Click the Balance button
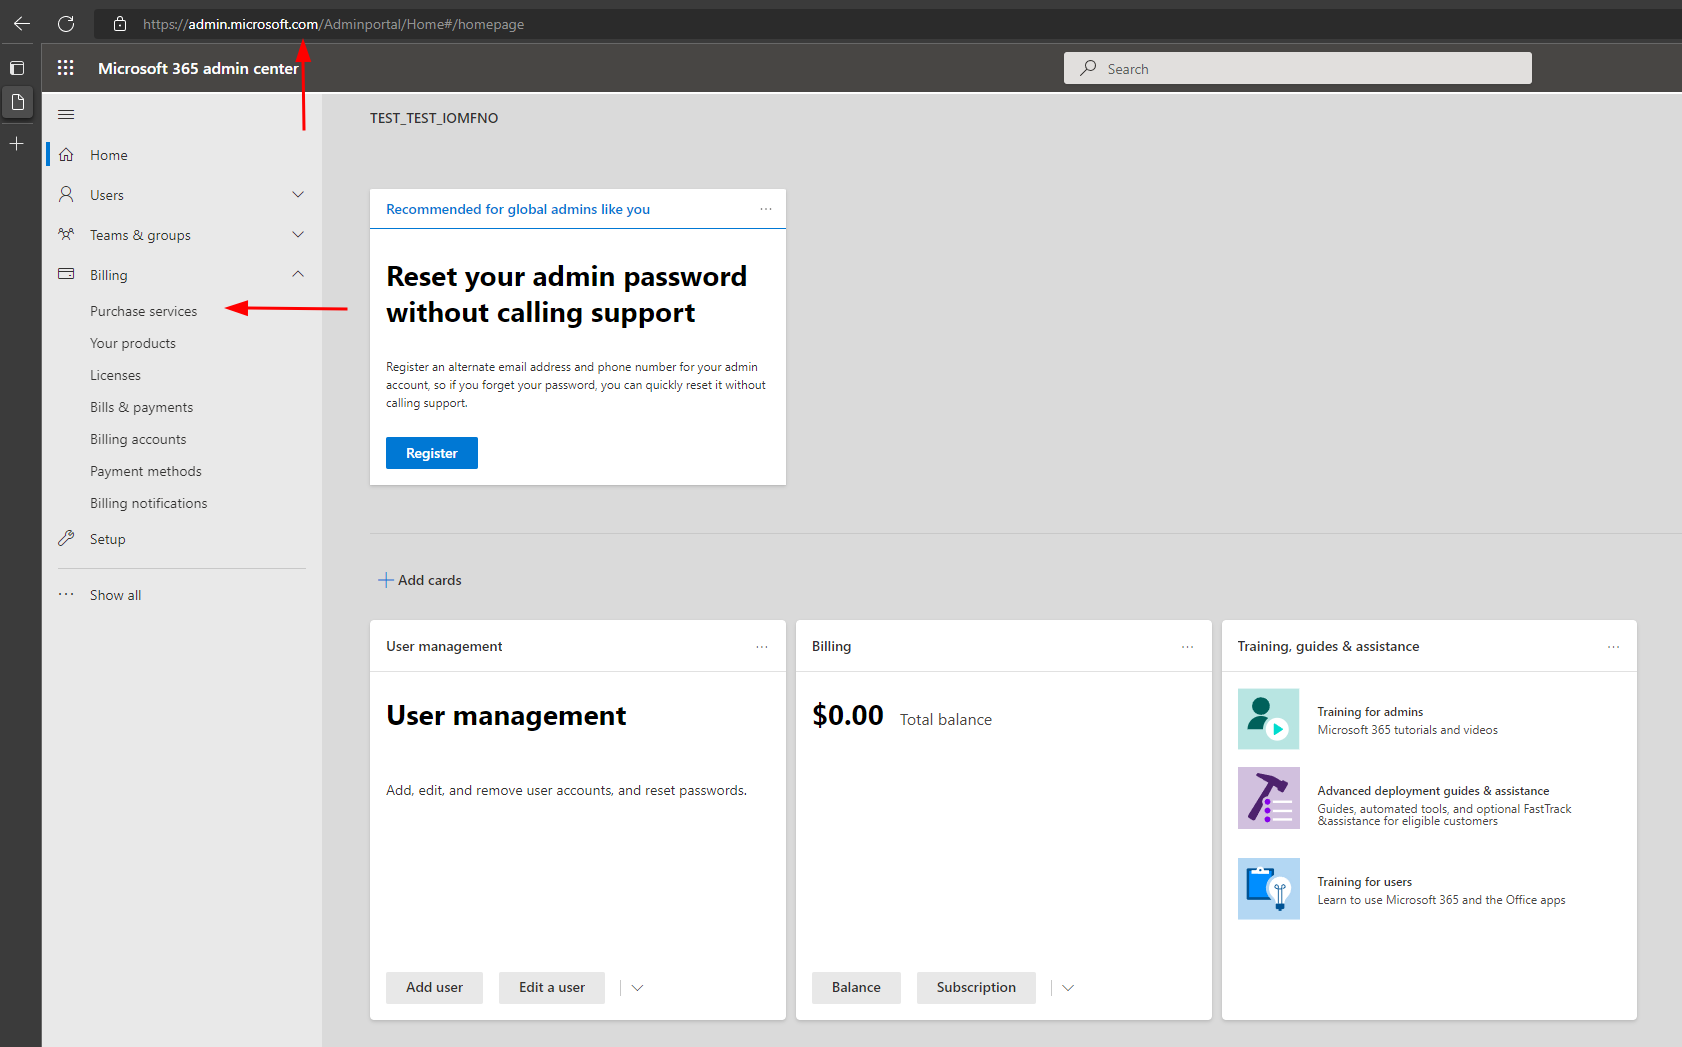 (x=856, y=988)
